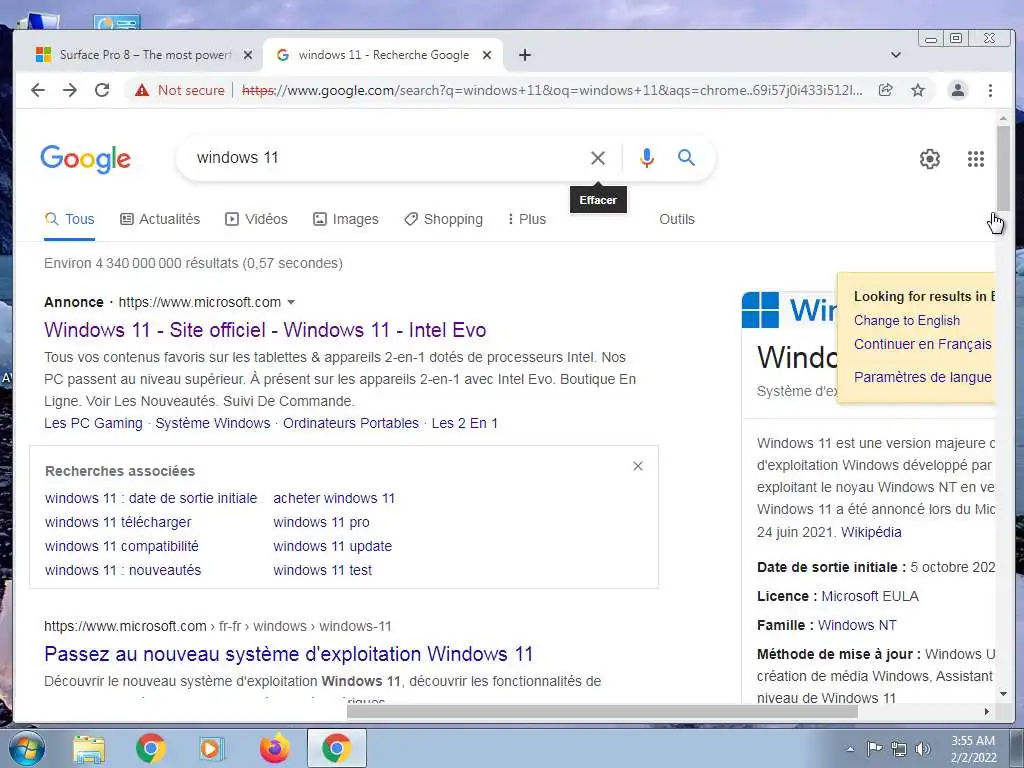Start voice search with microphone icon

point(647,158)
